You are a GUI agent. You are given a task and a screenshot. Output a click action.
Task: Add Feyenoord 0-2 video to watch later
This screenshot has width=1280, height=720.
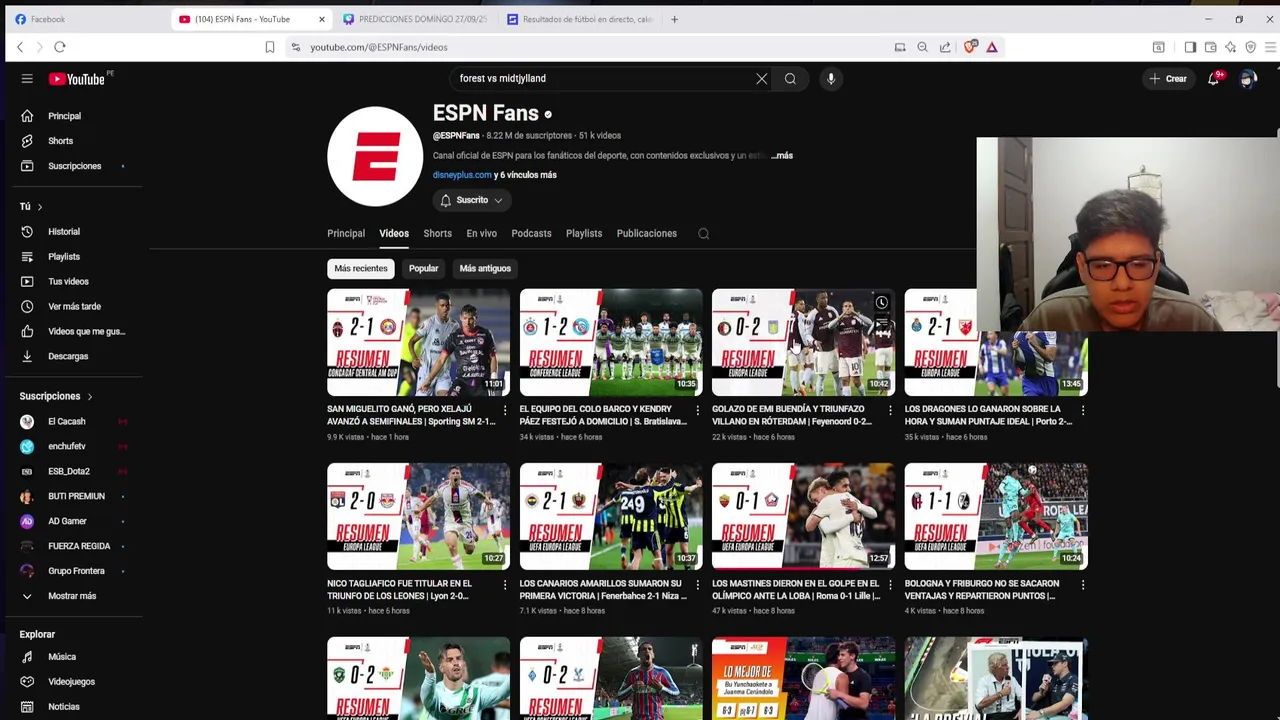click(882, 303)
